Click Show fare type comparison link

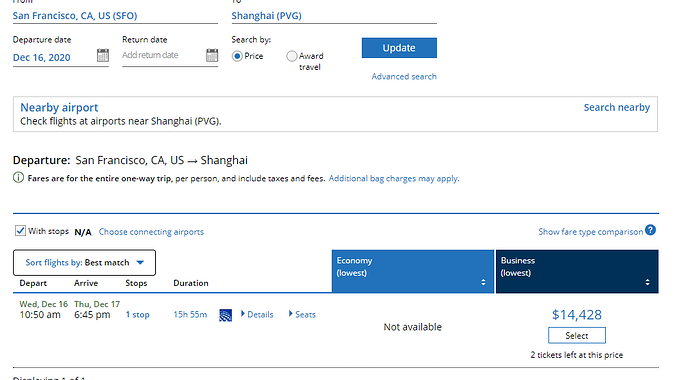pyautogui.click(x=591, y=232)
